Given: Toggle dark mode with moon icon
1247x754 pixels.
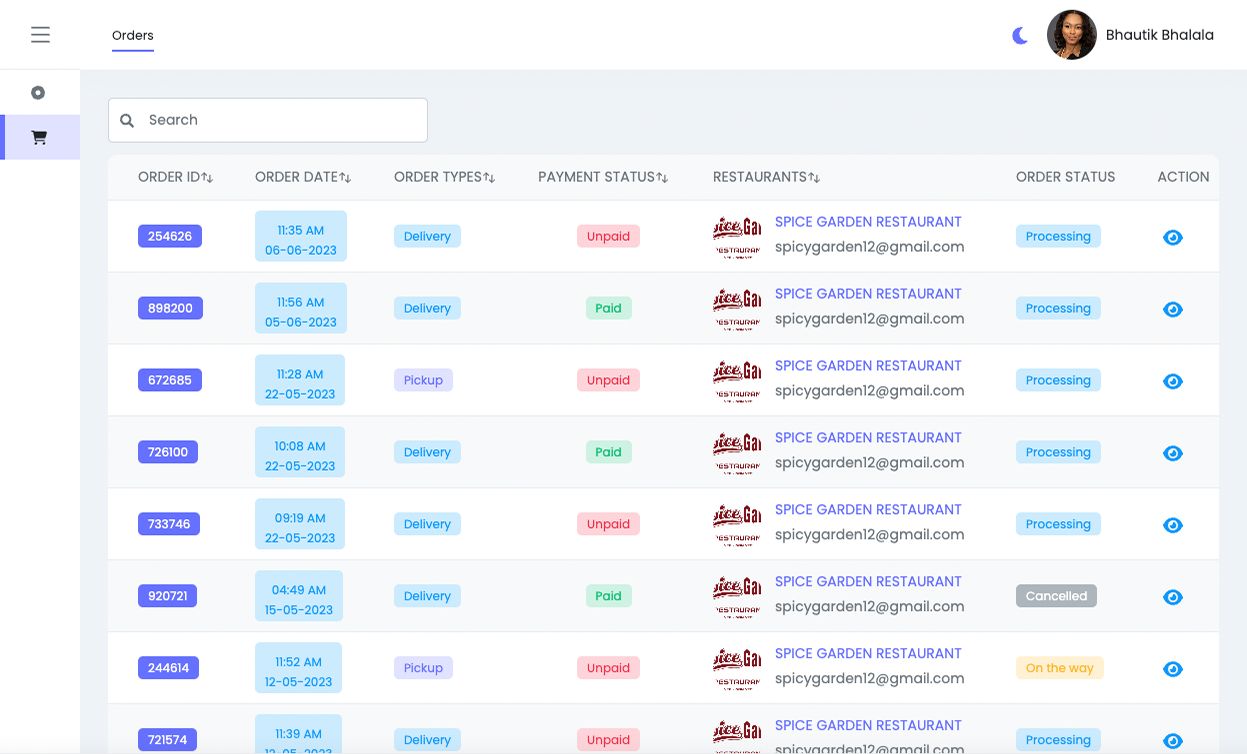Looking at the screenshot, I should [1020, 36].
